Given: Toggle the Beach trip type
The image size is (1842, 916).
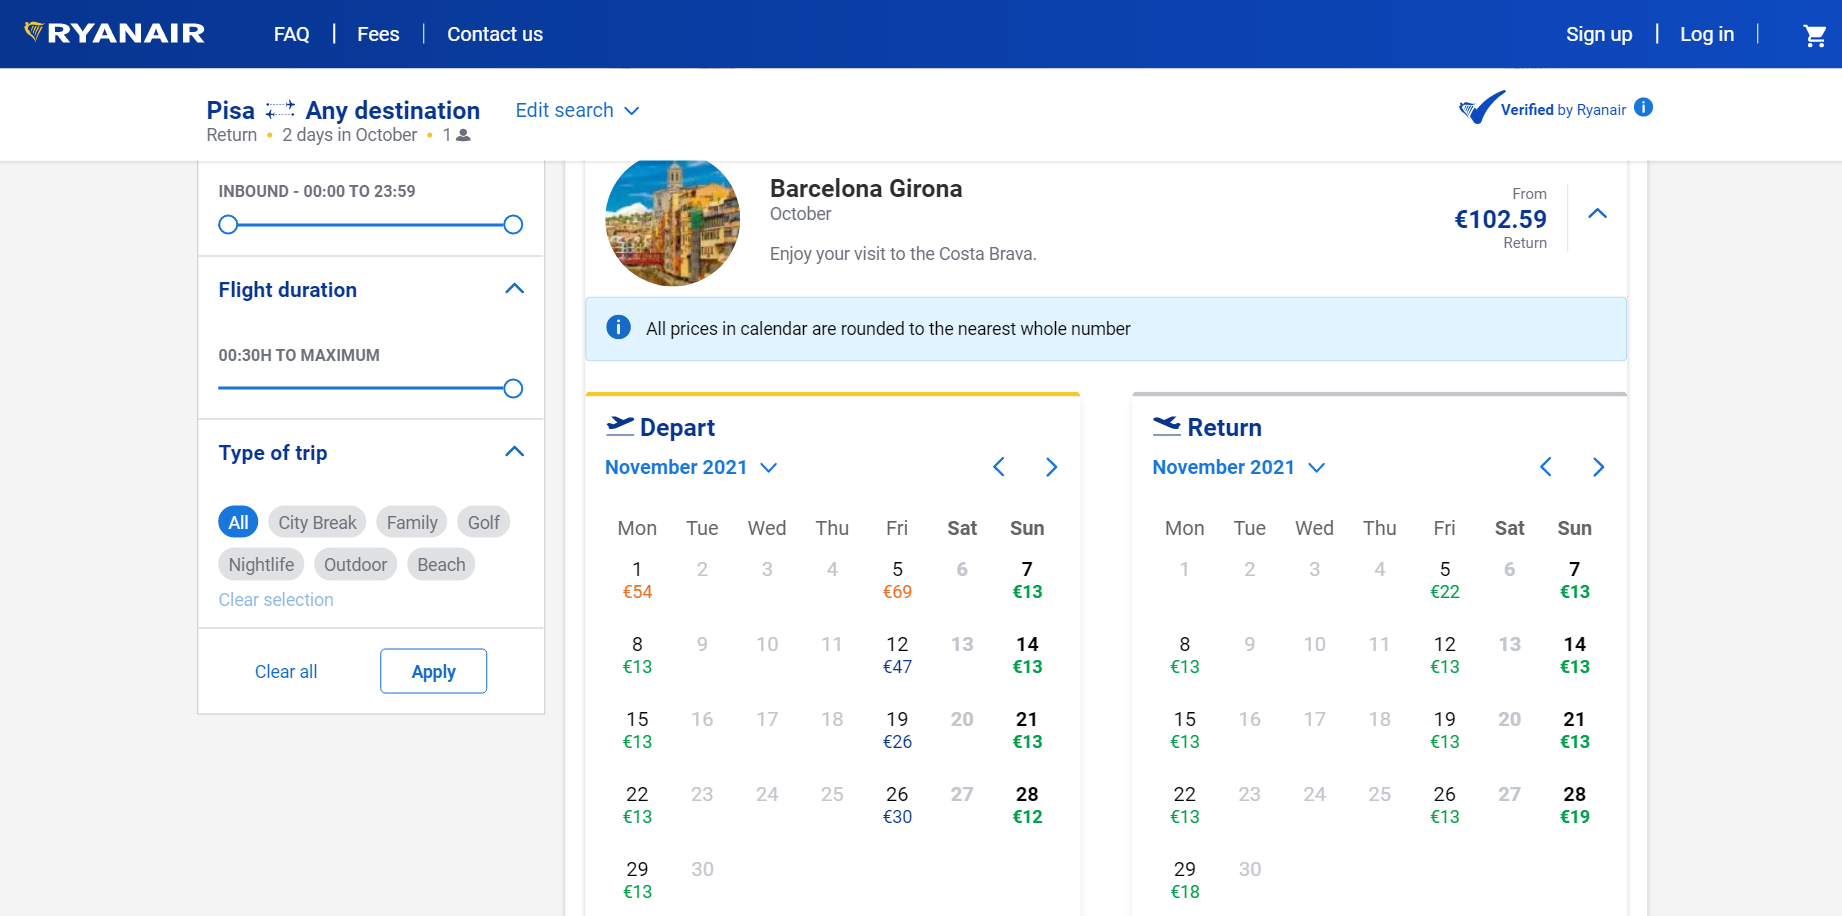Looking at the screenshot, I should tap(441, 564).
